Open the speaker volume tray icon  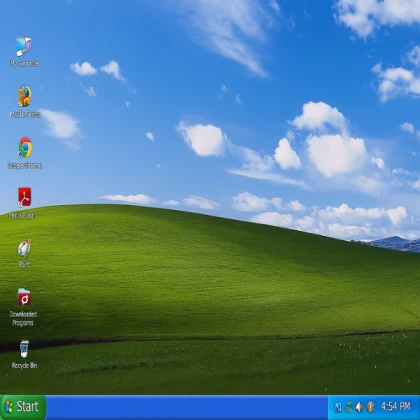(x=359, y=407)
